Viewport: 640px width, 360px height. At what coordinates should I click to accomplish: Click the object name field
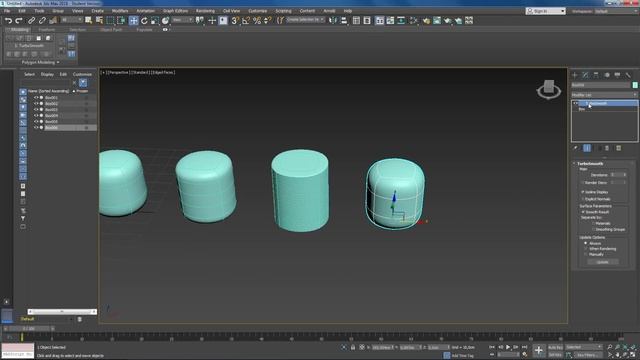point(601,85)
